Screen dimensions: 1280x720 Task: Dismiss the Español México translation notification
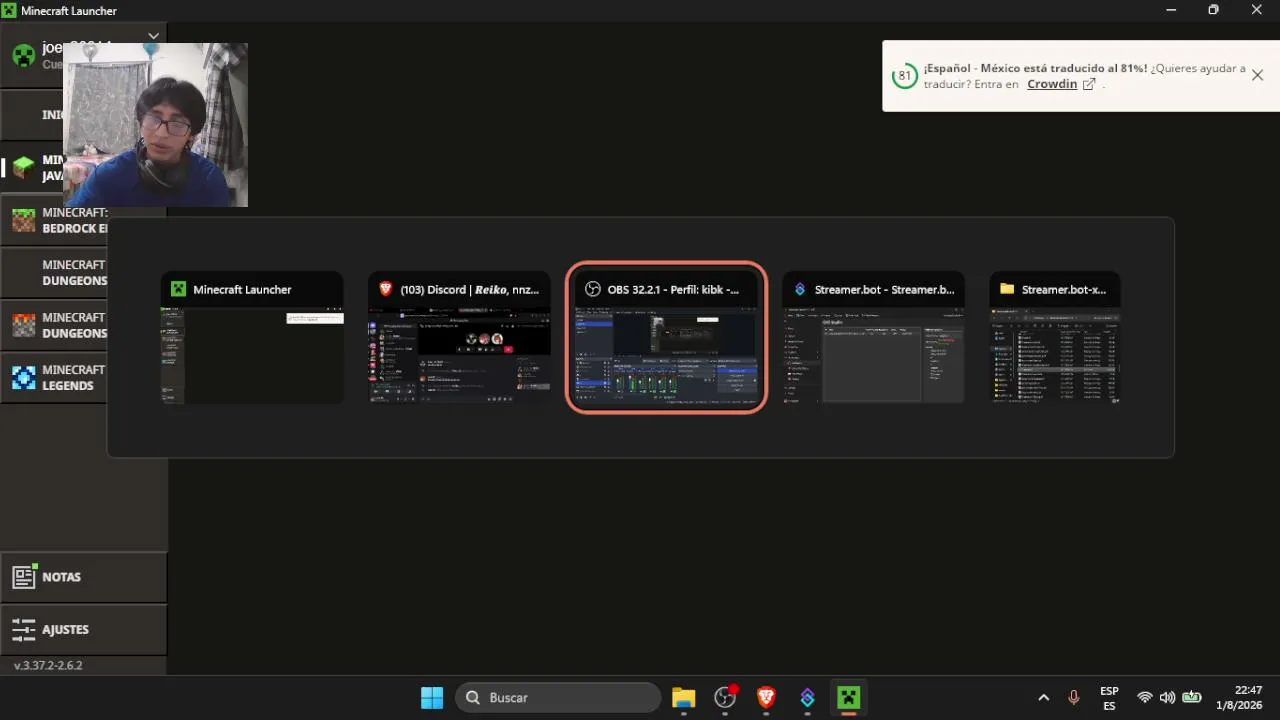(1257, 75)
